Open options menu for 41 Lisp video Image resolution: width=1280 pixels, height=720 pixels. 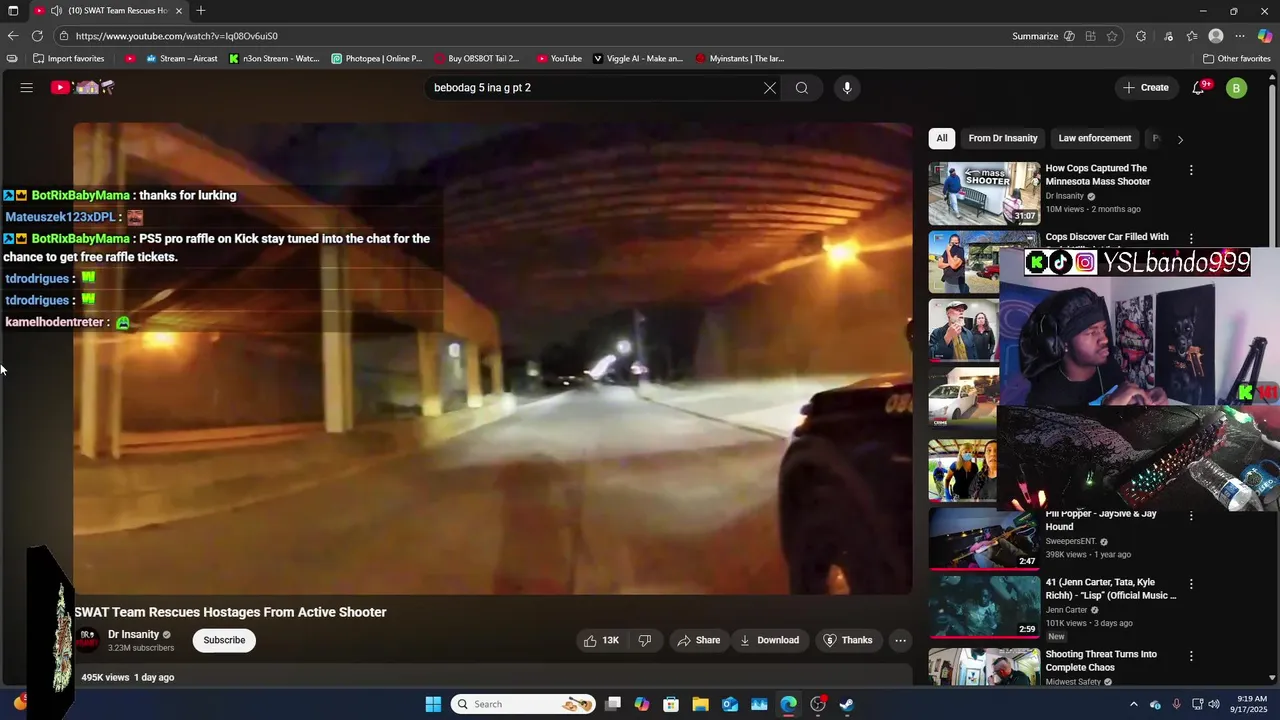(x=1191, y=584)
